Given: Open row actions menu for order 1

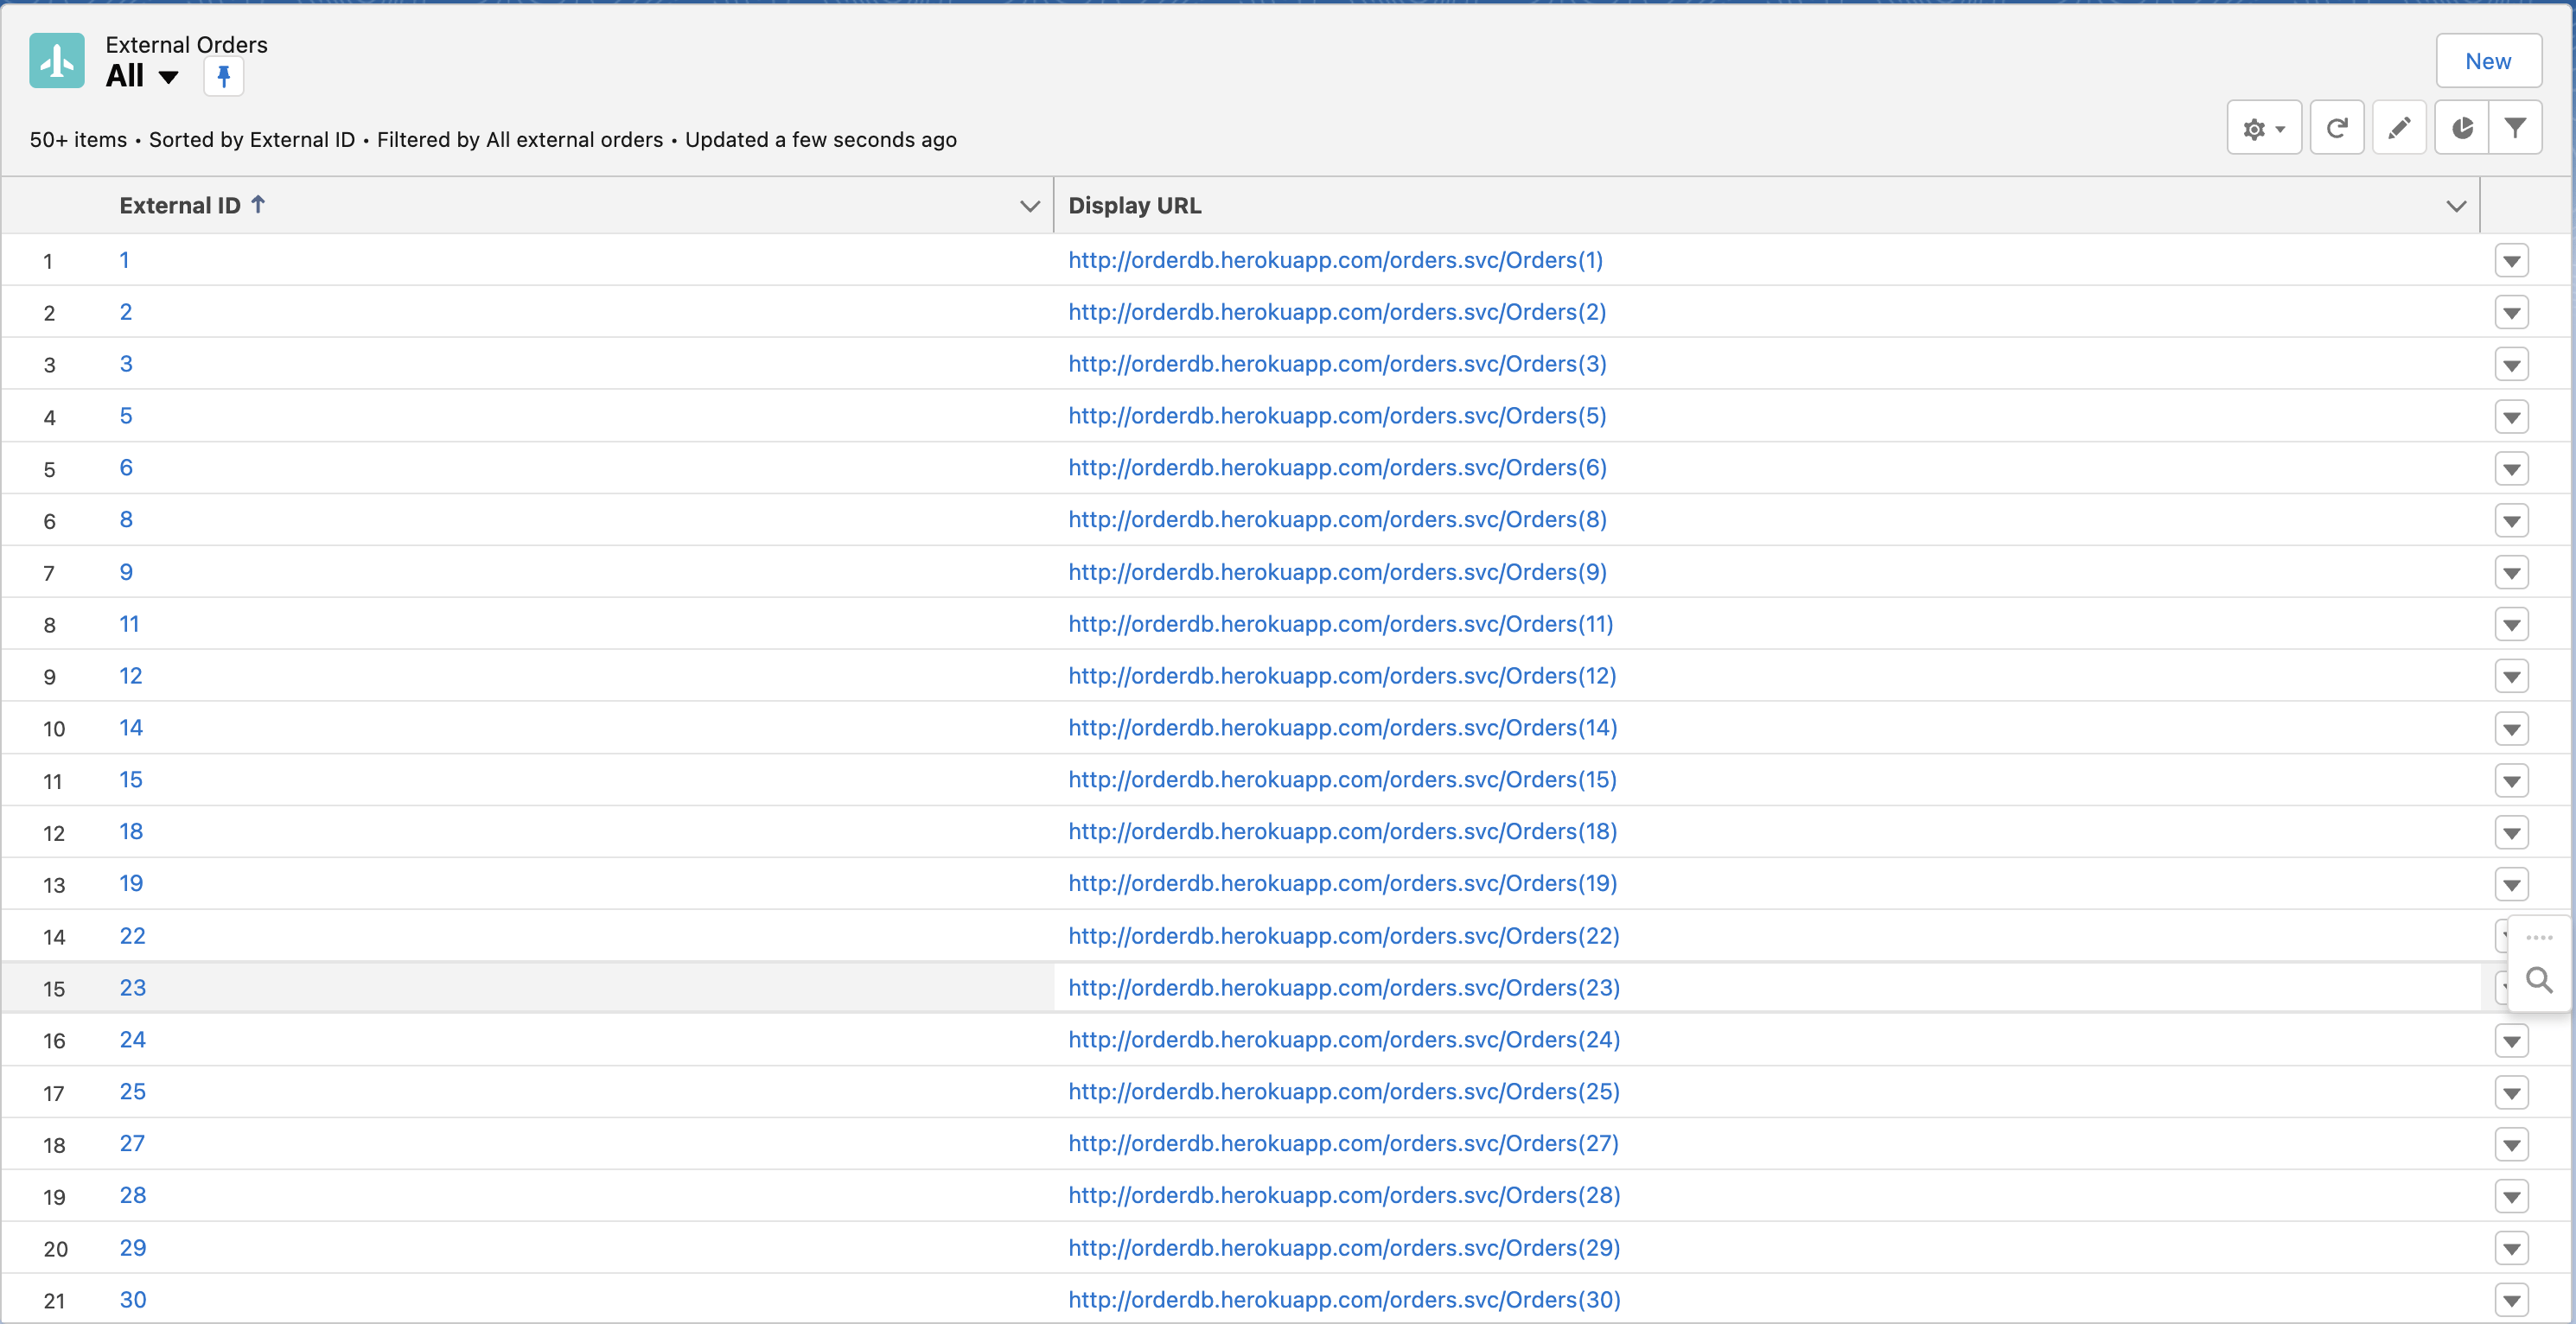Looking at the screenshot, I should click(2511, 261).
